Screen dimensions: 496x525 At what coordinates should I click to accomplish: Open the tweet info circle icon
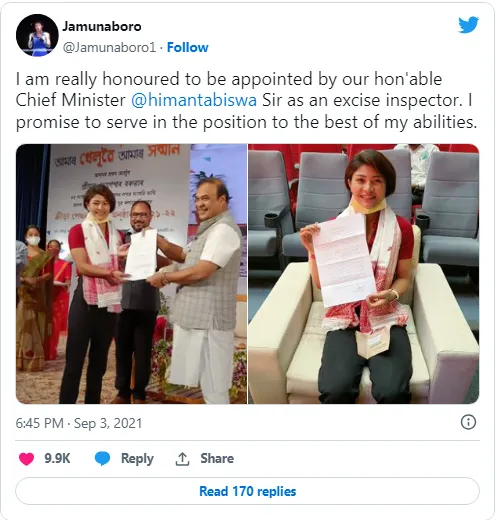pyautogui.click(x=468, y=422)
